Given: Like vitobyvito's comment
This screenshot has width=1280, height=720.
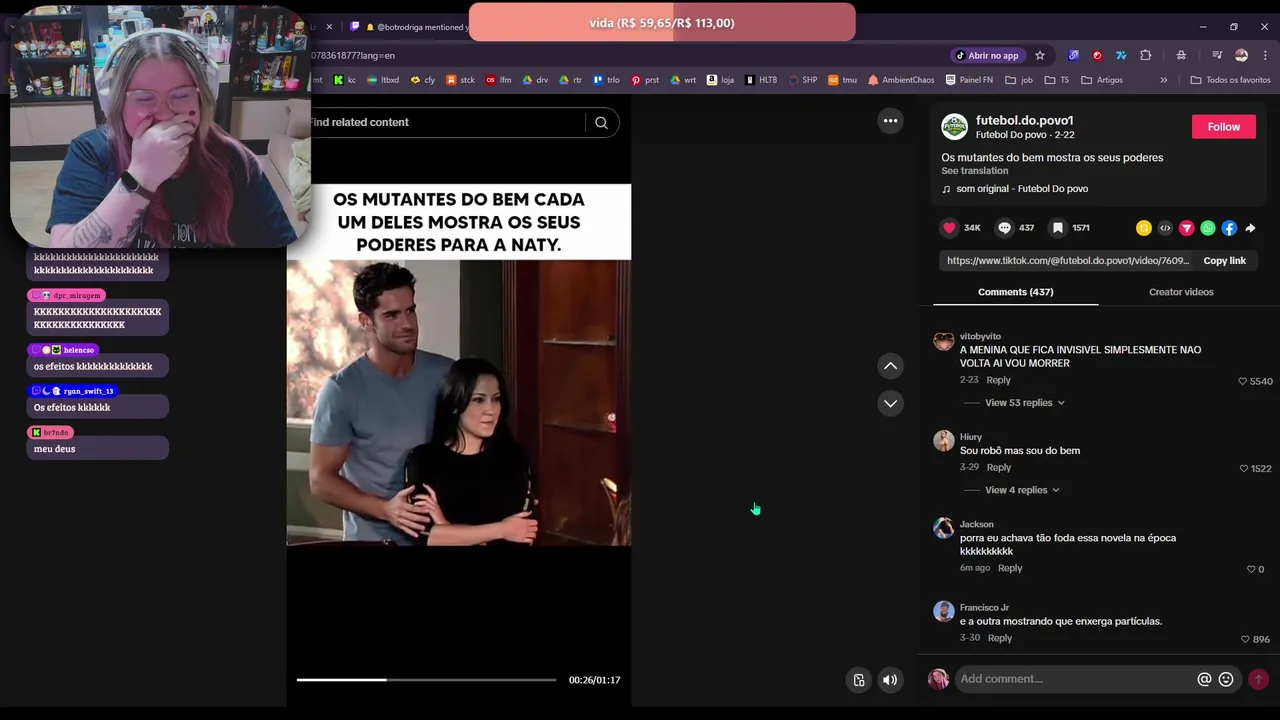Looking at the screenshot, I should 1243,381.
